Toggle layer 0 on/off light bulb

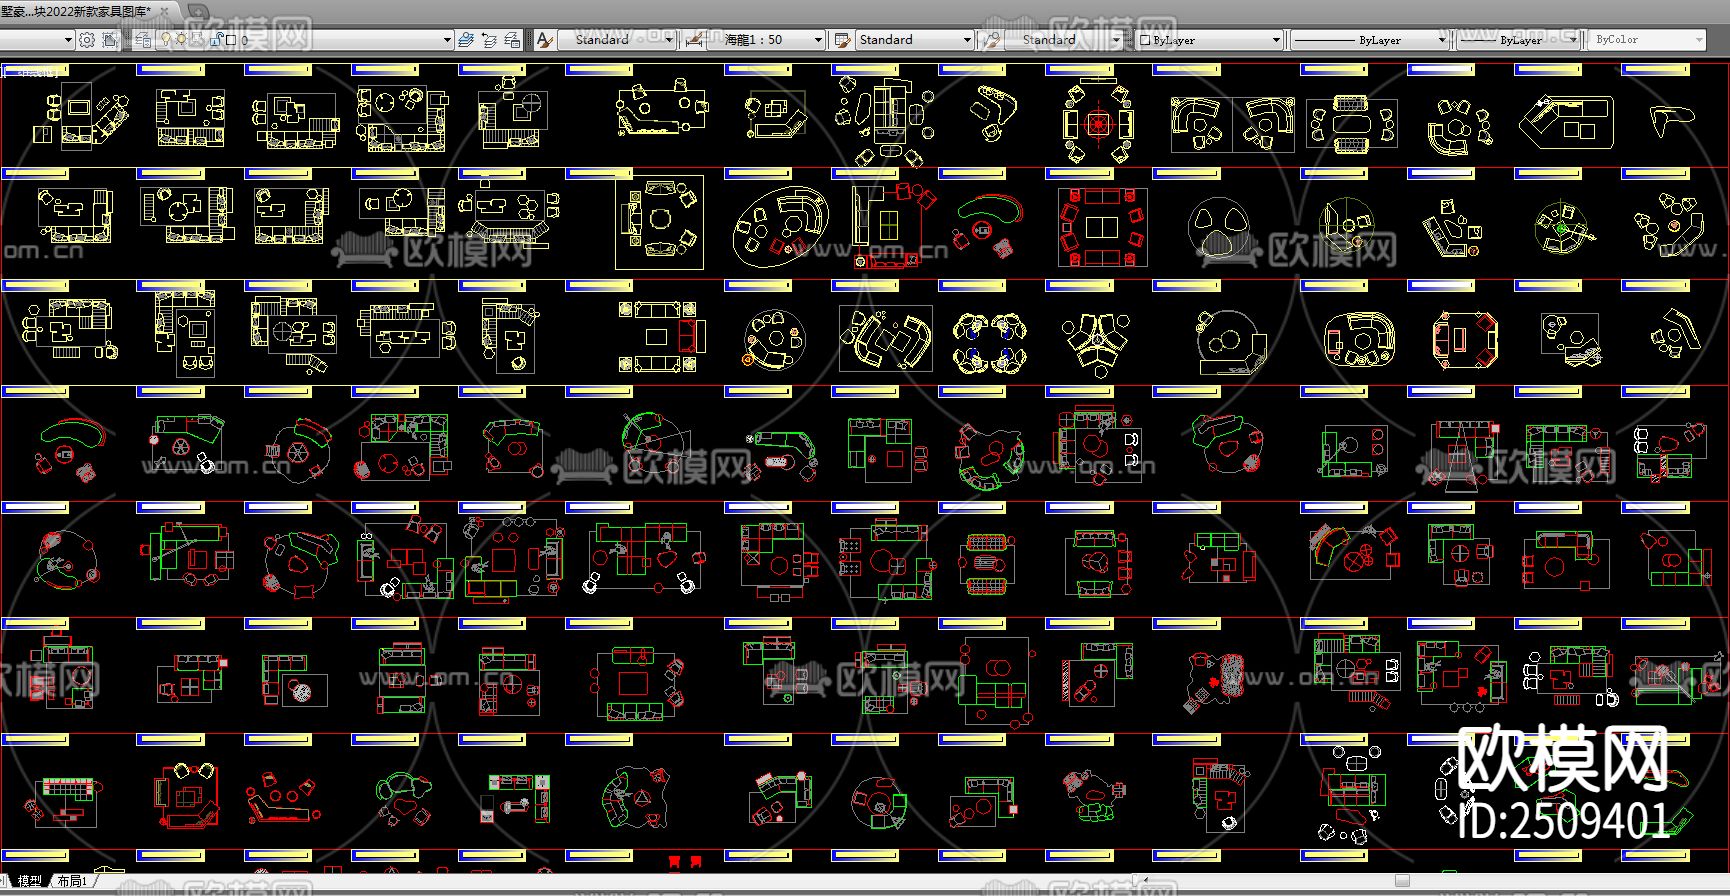166,40
